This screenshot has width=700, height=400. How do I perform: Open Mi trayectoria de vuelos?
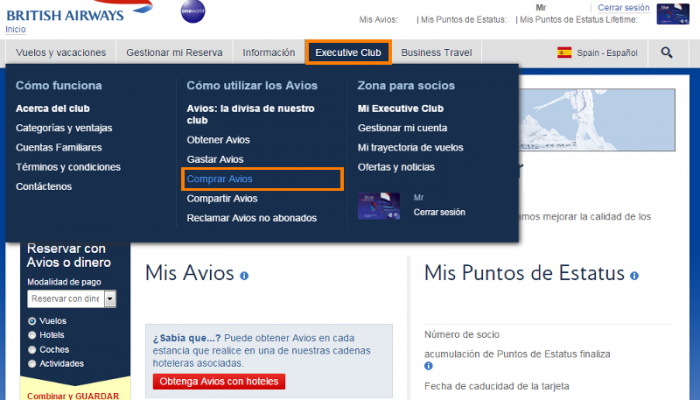click(410, 148)
